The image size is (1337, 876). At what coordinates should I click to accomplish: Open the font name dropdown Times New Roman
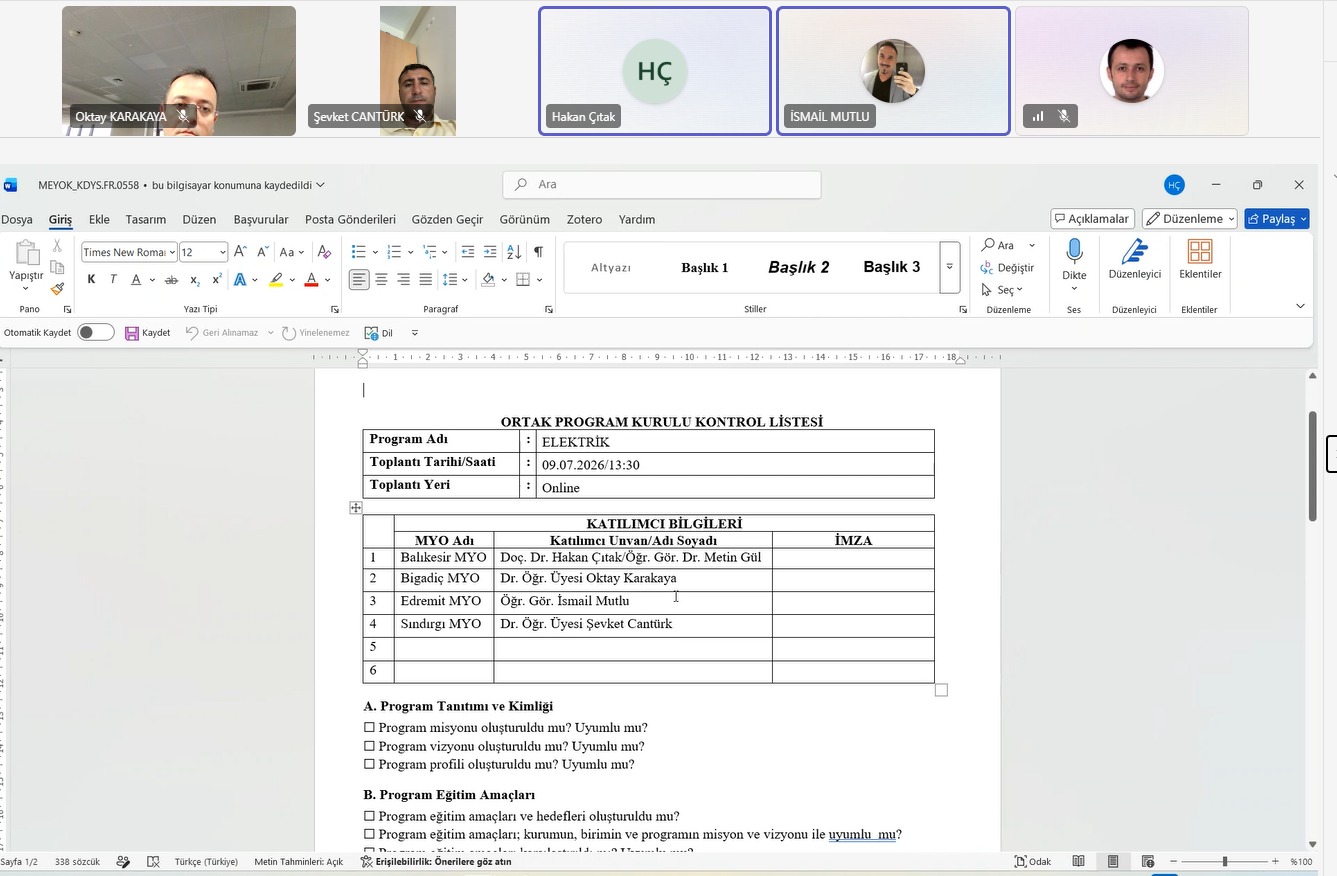click(172, 252)
